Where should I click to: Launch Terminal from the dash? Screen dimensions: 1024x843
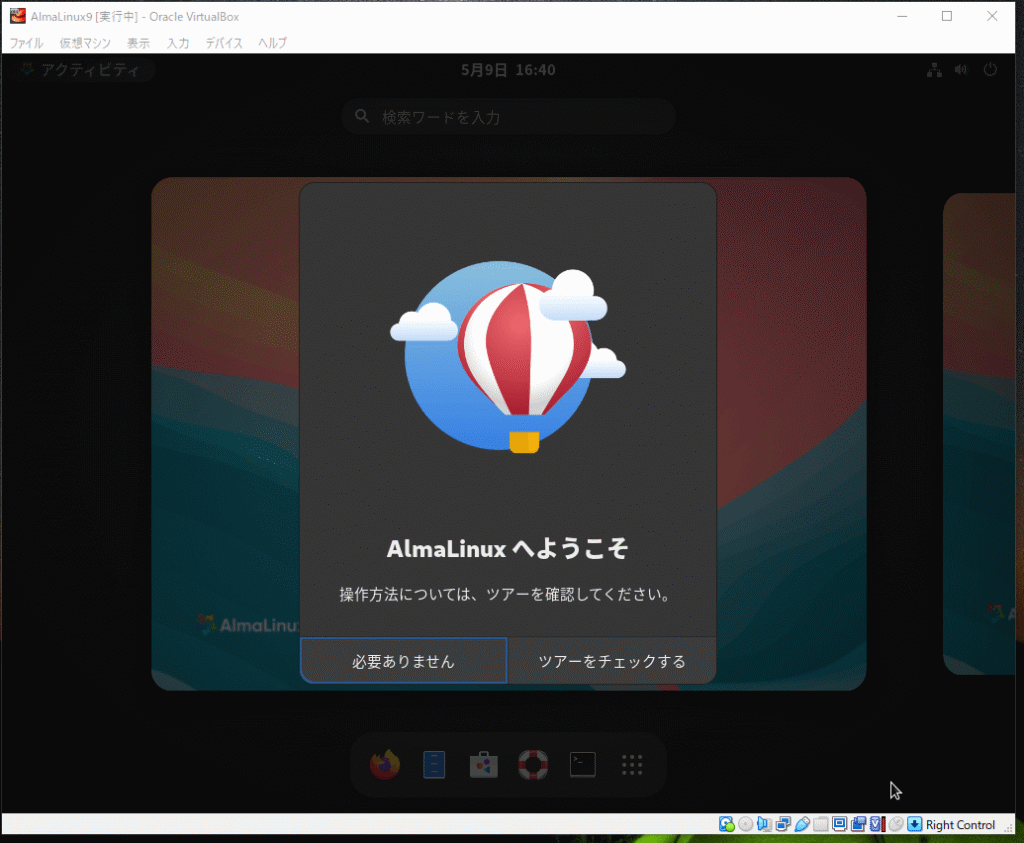tap(583, 765)
